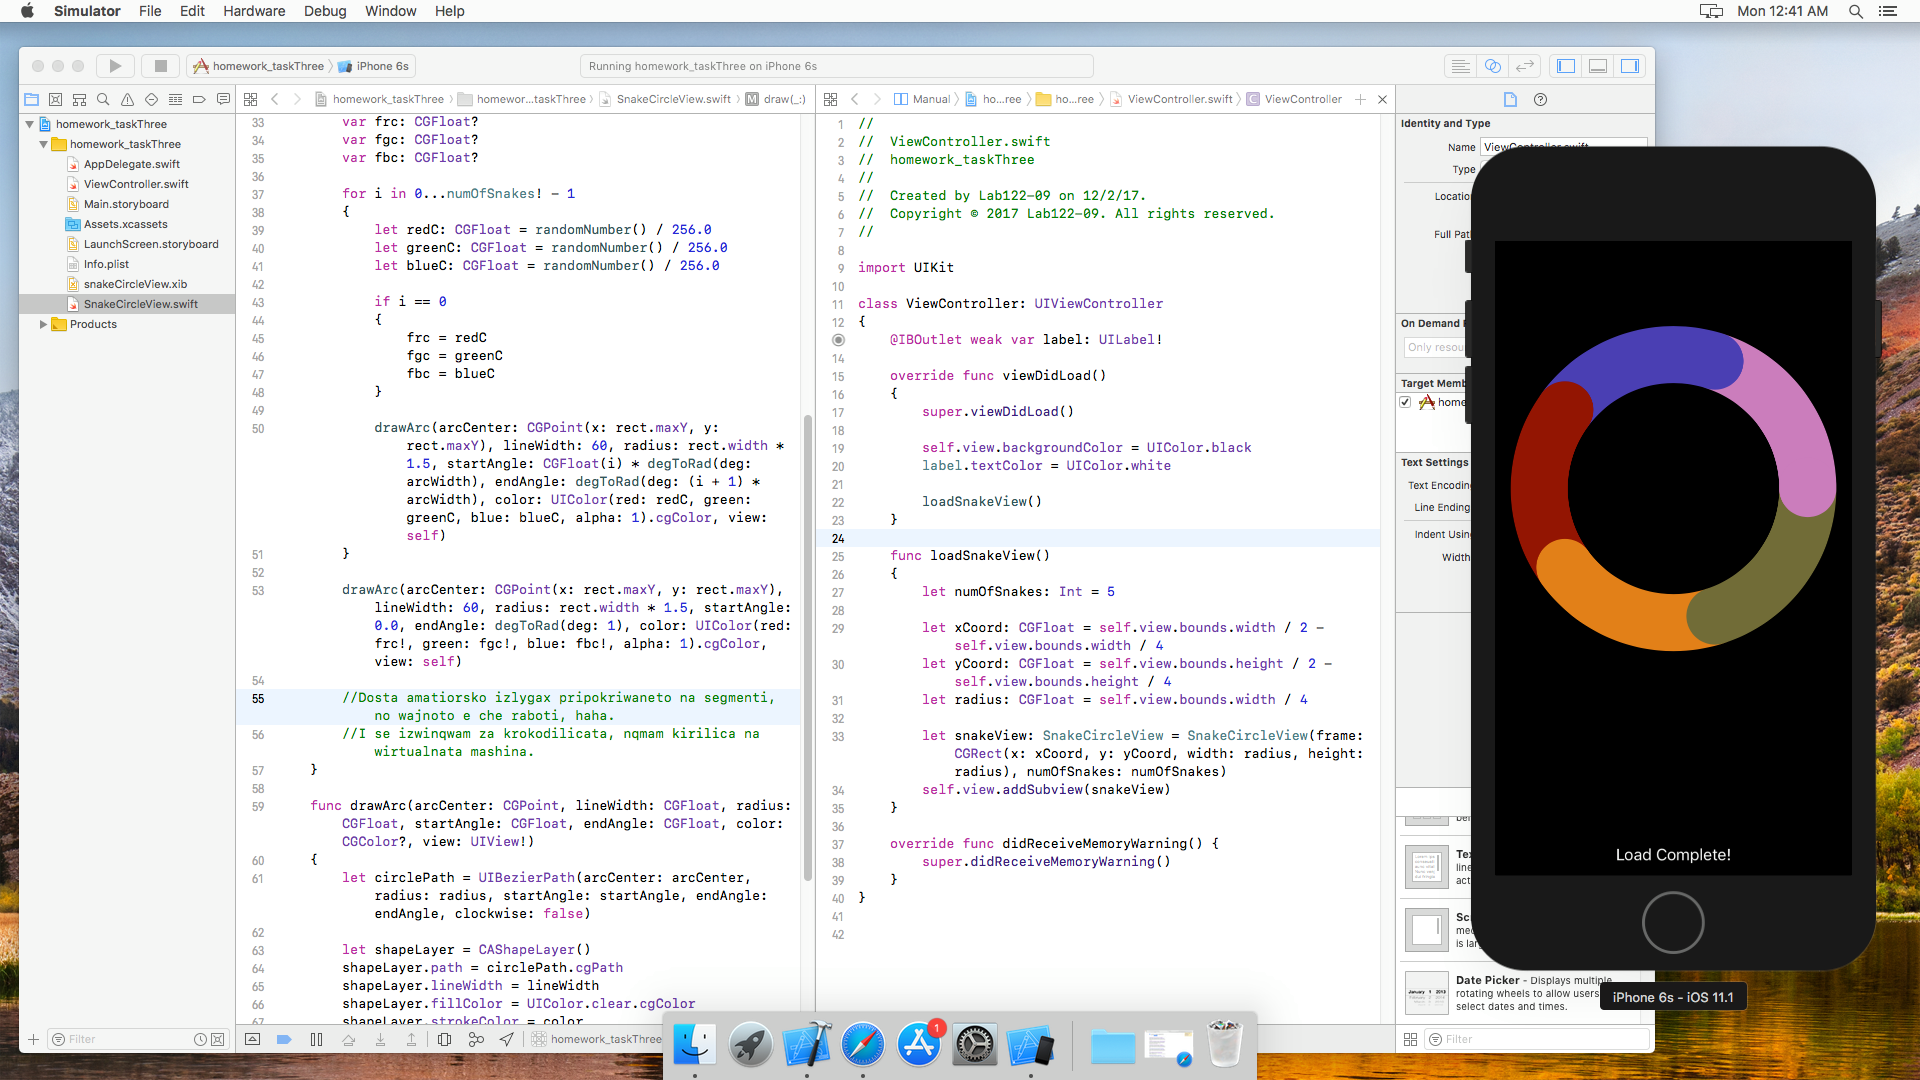
Task: Open Debug Memory Graph in debug bar
Action: tap(476, 1039)
